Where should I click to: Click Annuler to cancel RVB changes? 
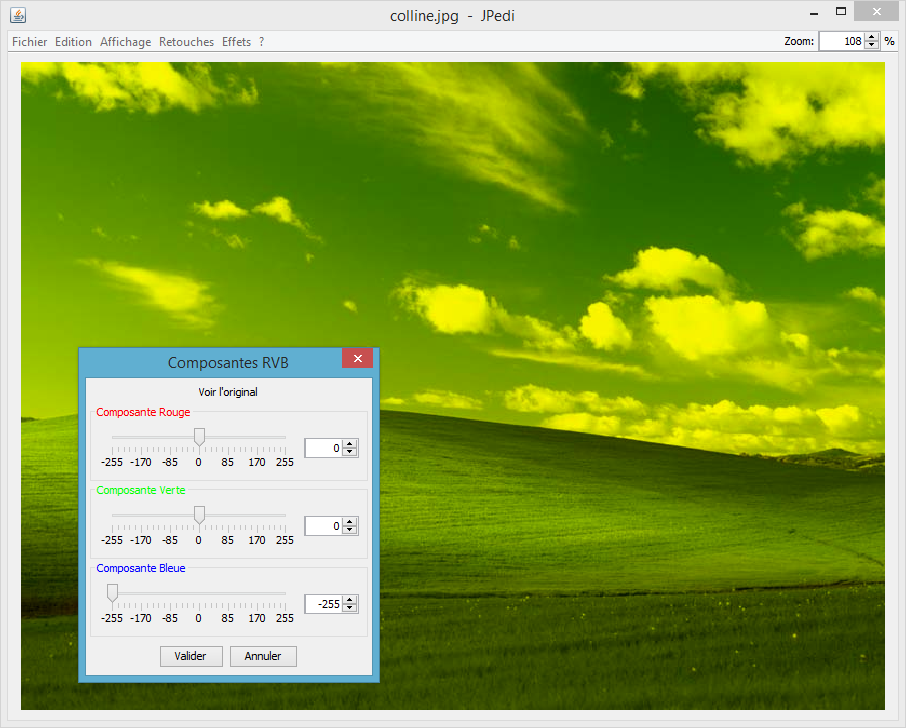pos(263,656)
